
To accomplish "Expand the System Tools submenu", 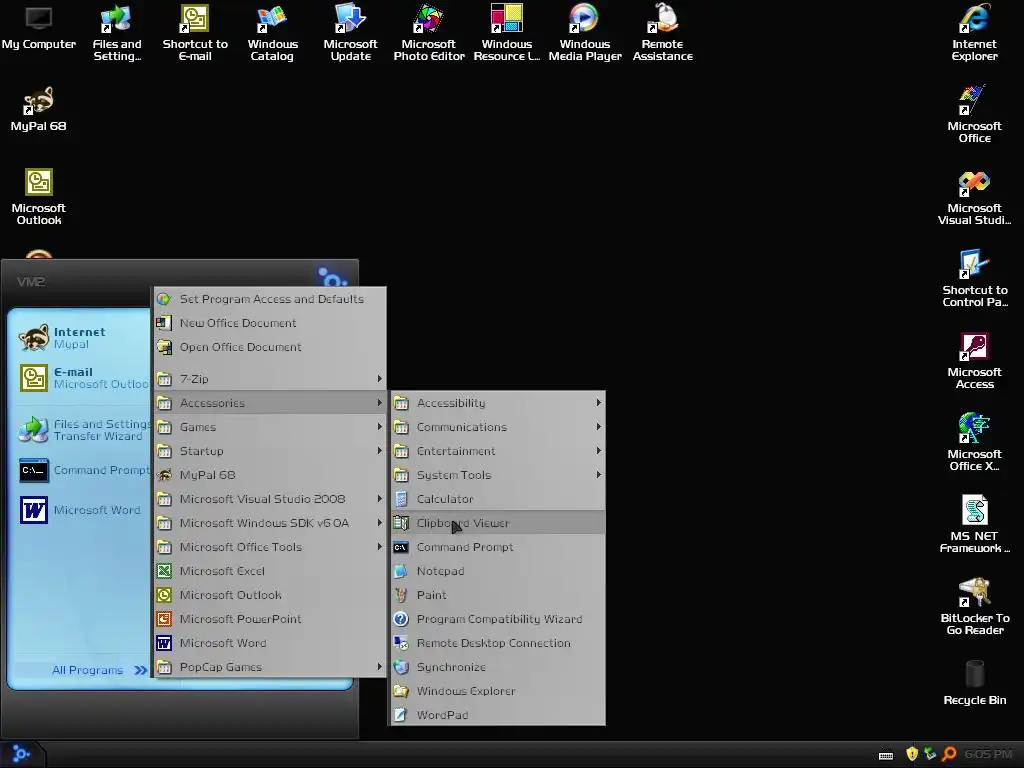I will pyautogui.click(x=498, y=475).
